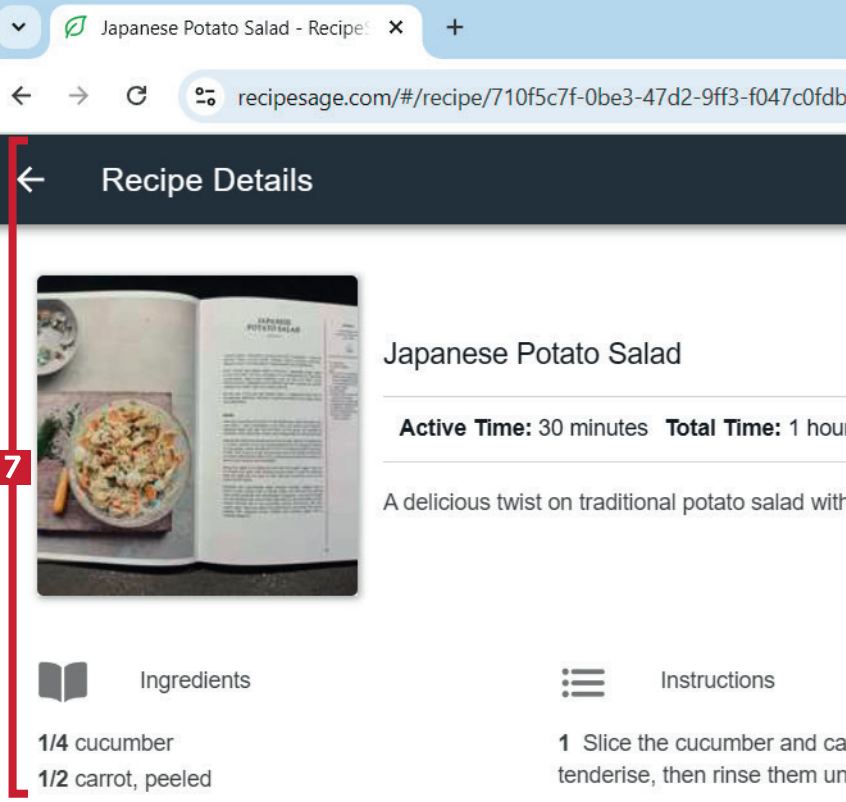Mark the 1/4 cucumber ingredient line
846x802 pixels.
106,743
